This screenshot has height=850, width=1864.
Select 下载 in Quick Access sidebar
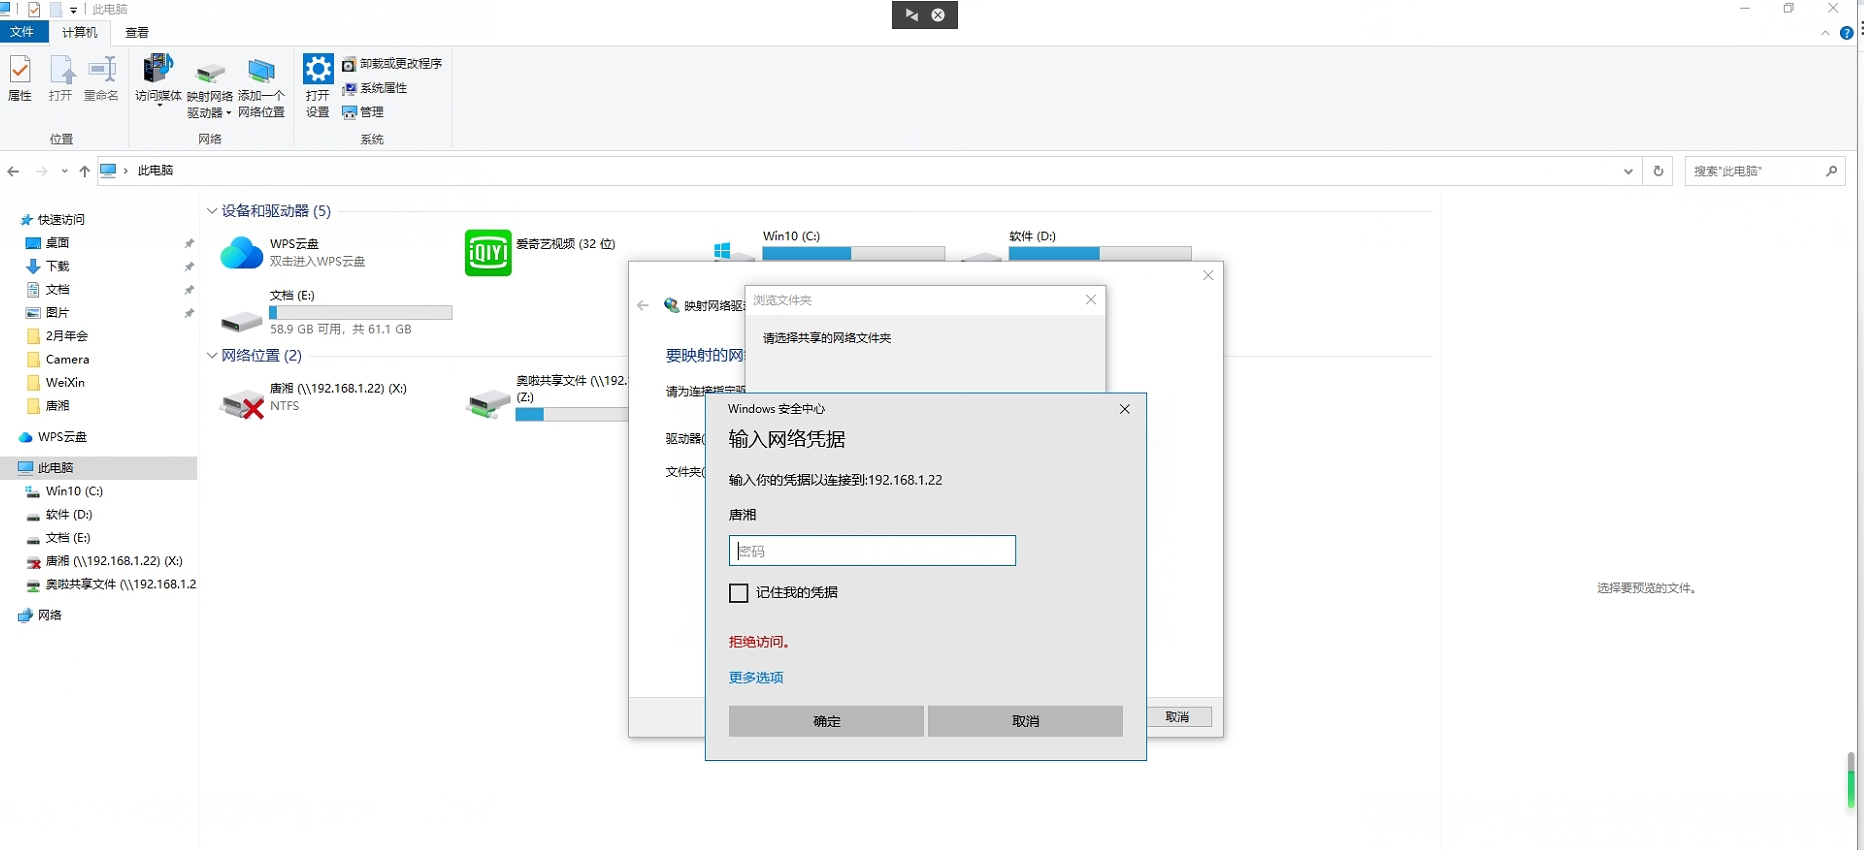tap(57, 266)
